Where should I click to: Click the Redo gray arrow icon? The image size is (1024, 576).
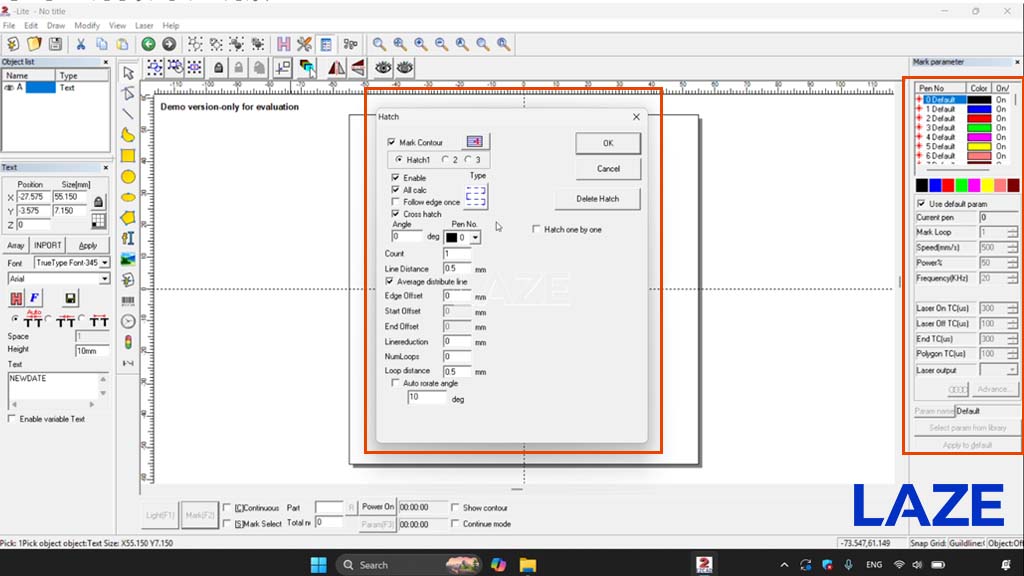tap(169, 44)
